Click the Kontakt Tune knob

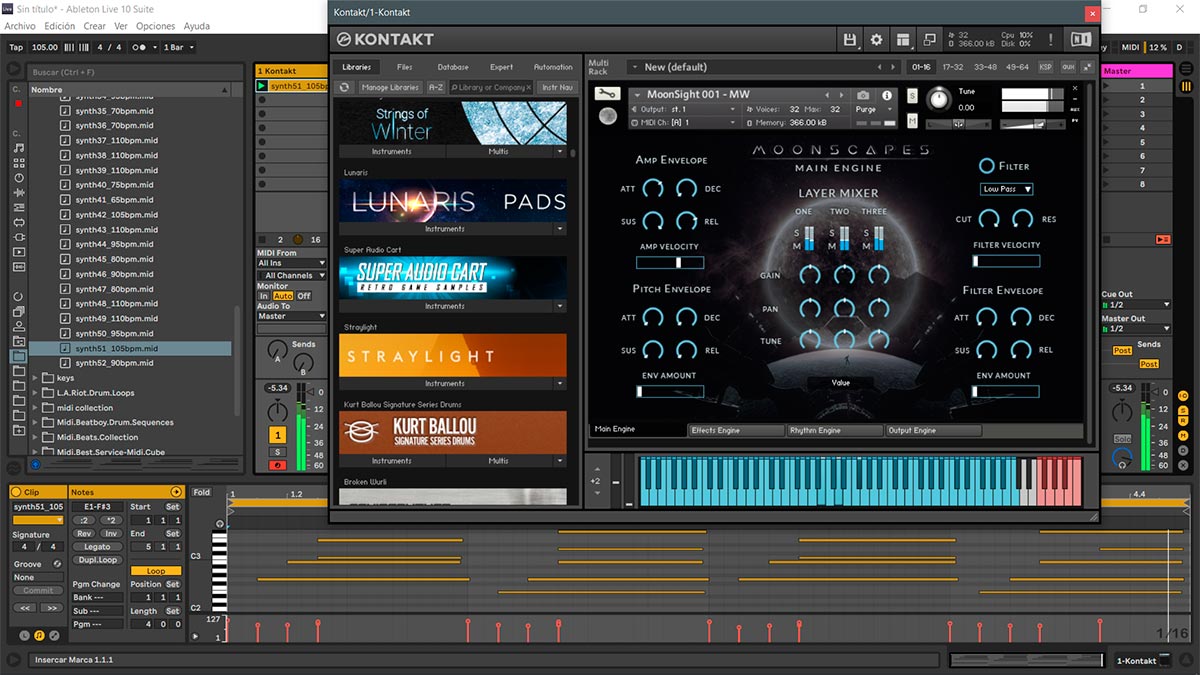point(938,99)
